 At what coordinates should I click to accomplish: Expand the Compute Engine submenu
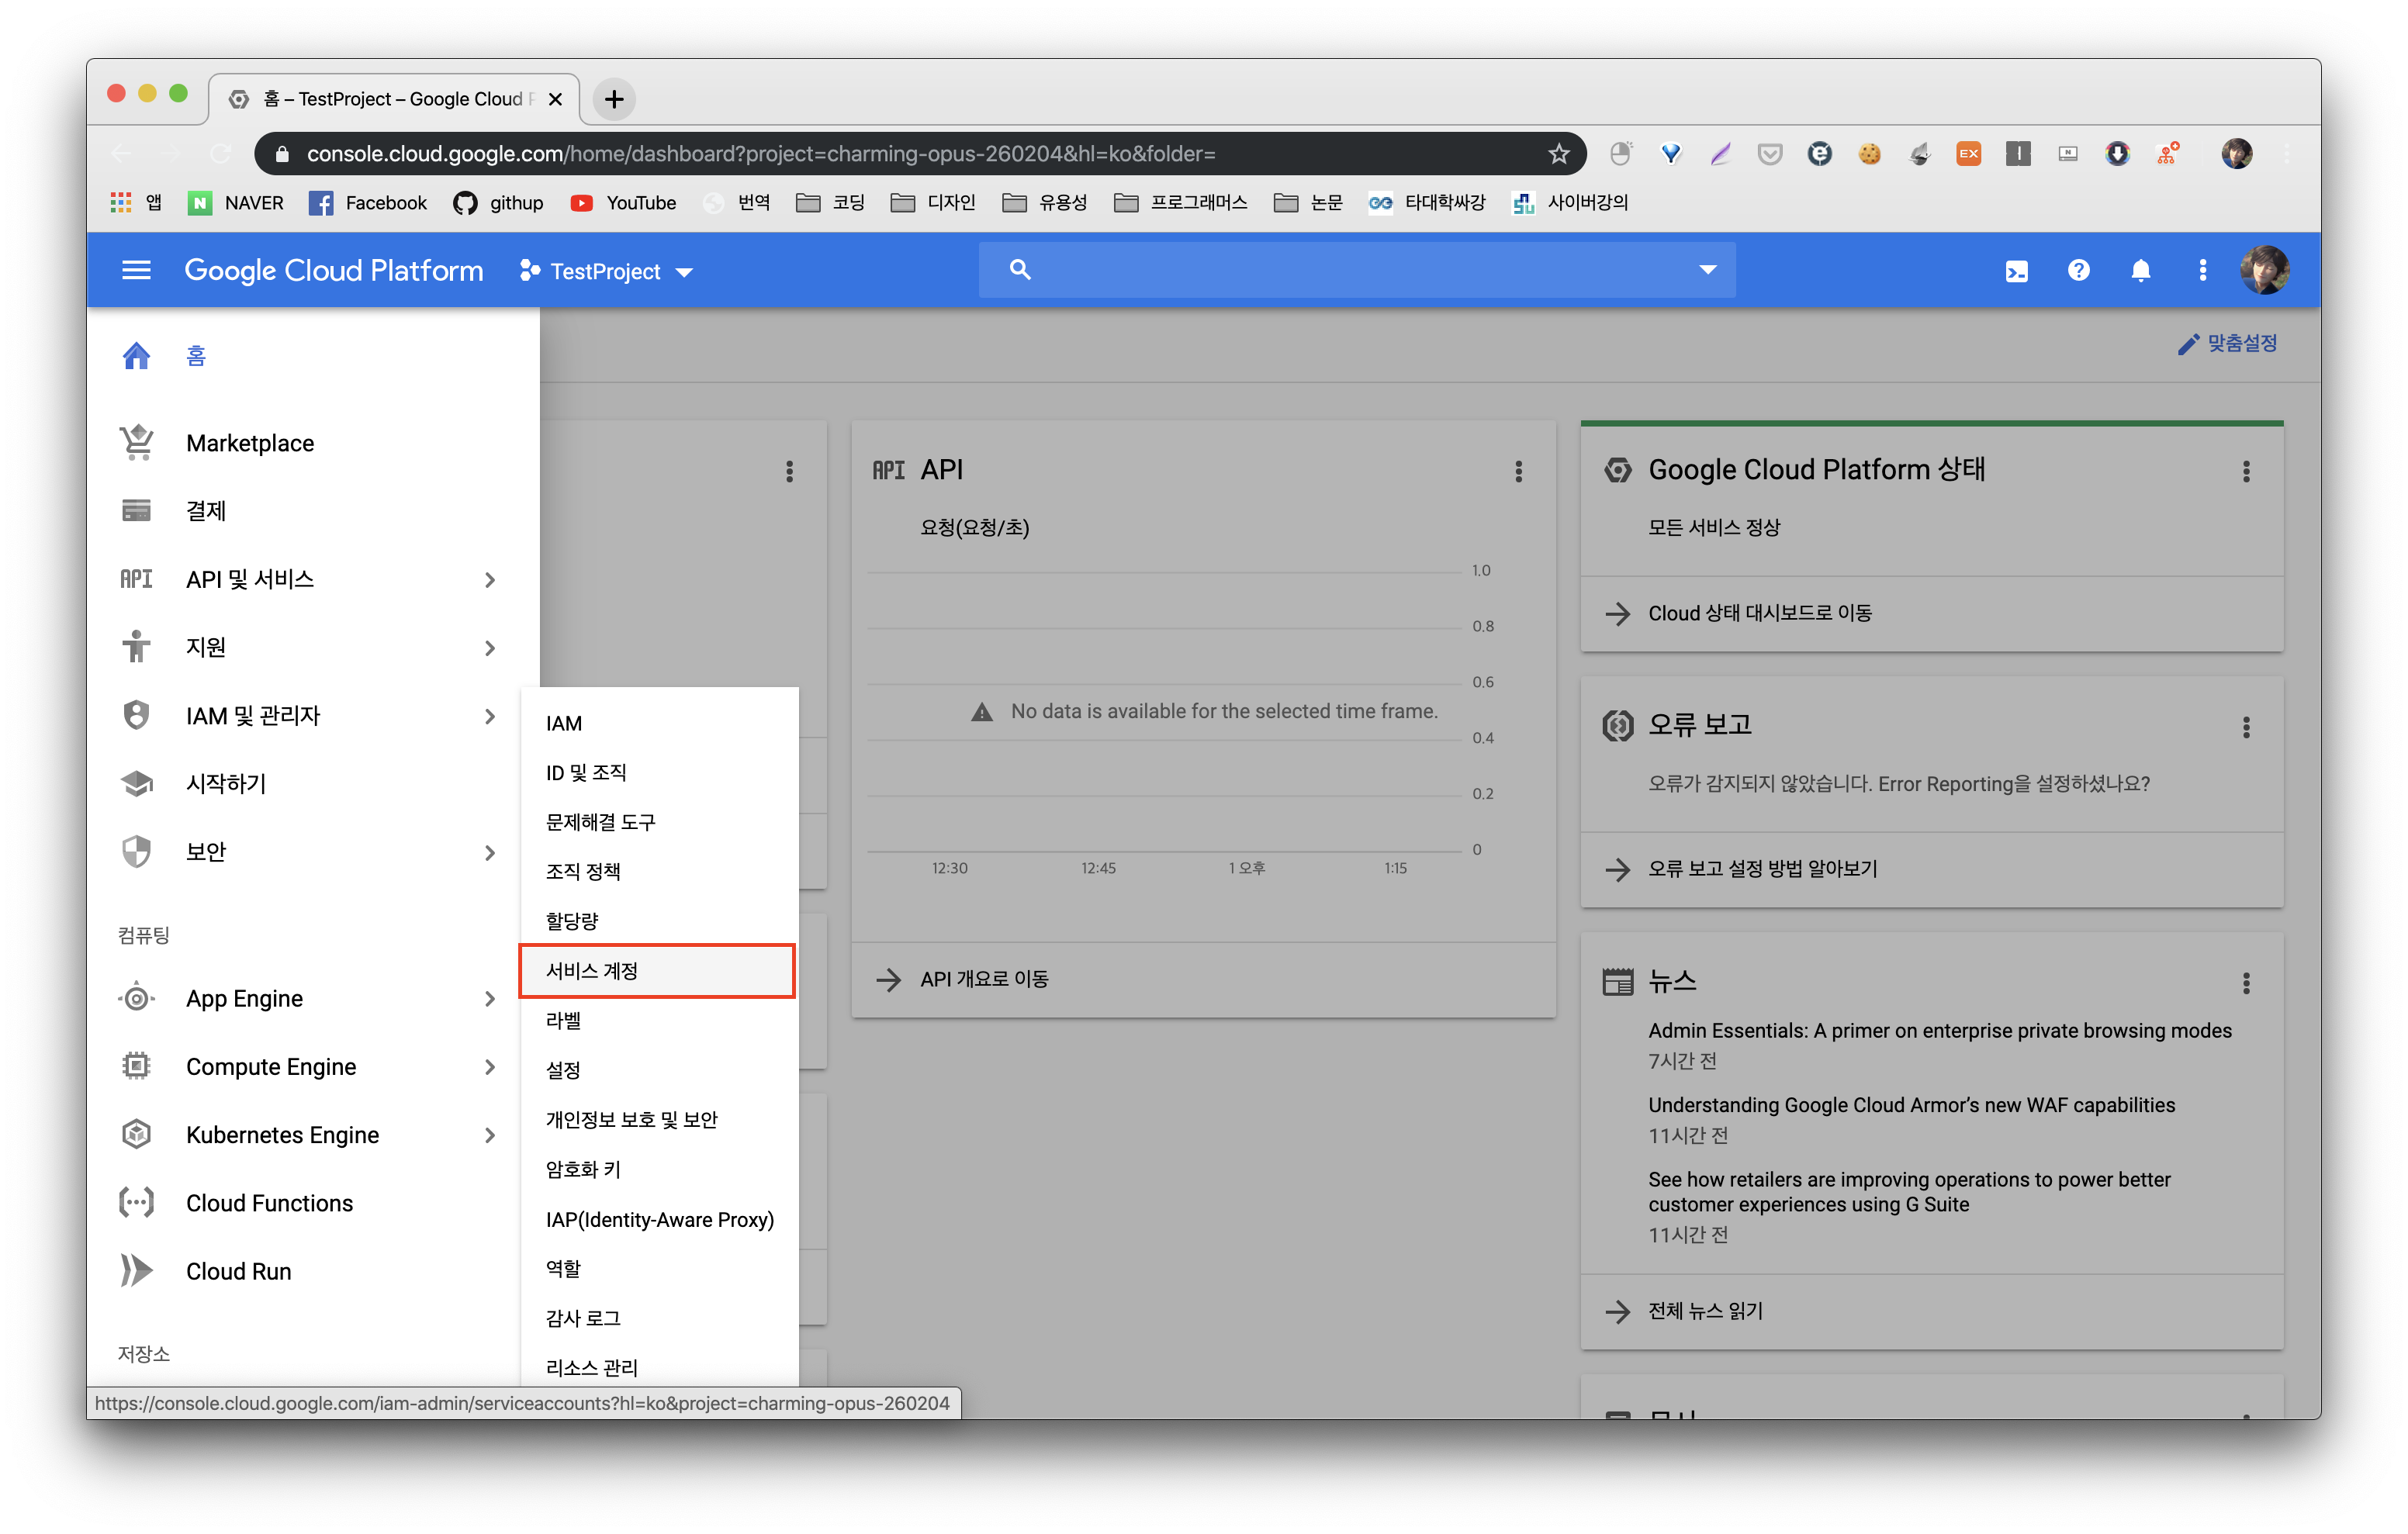click(x=490, y=1067)
